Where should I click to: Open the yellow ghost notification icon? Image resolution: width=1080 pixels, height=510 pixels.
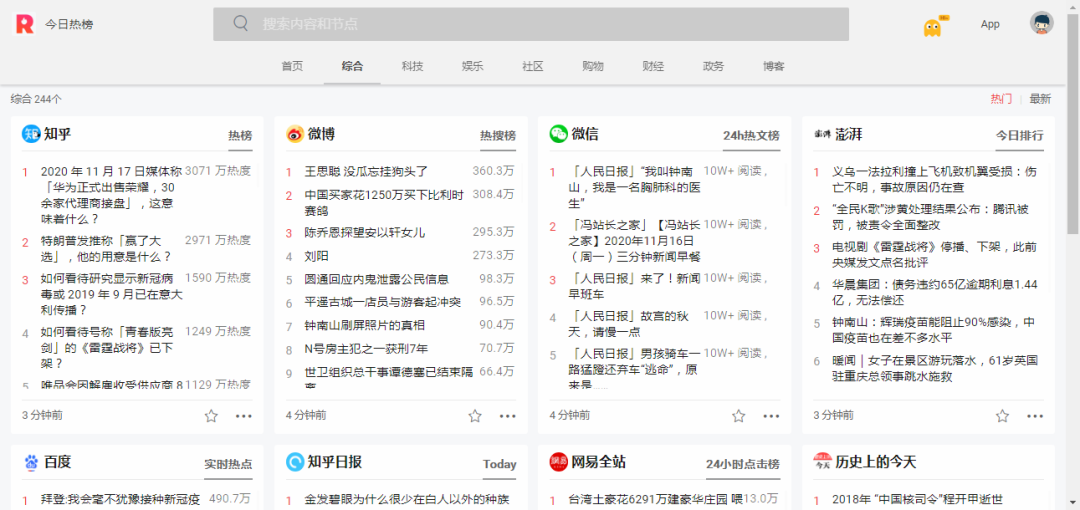(933, 27)
